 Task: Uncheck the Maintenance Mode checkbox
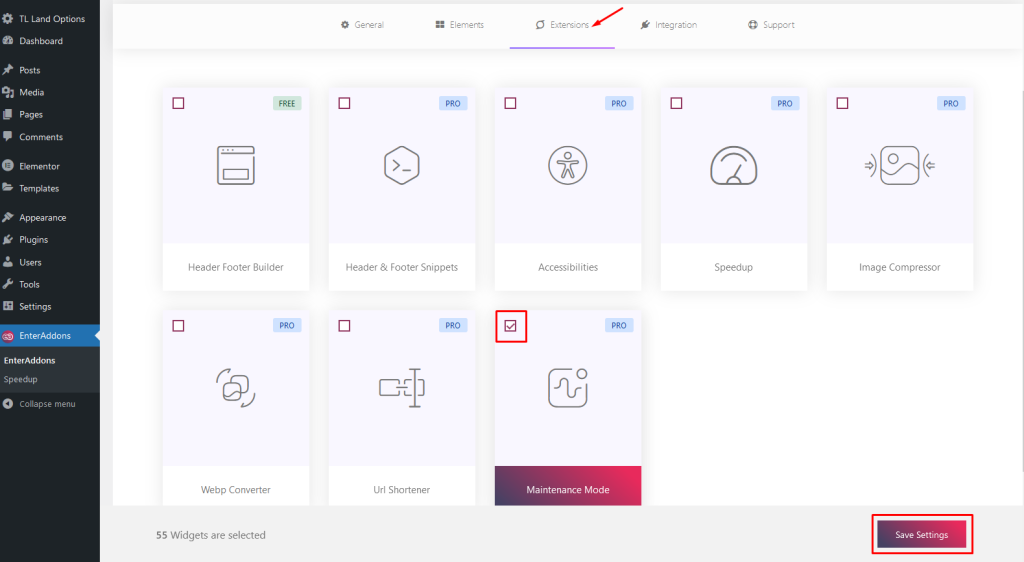[x=510, y=326]
